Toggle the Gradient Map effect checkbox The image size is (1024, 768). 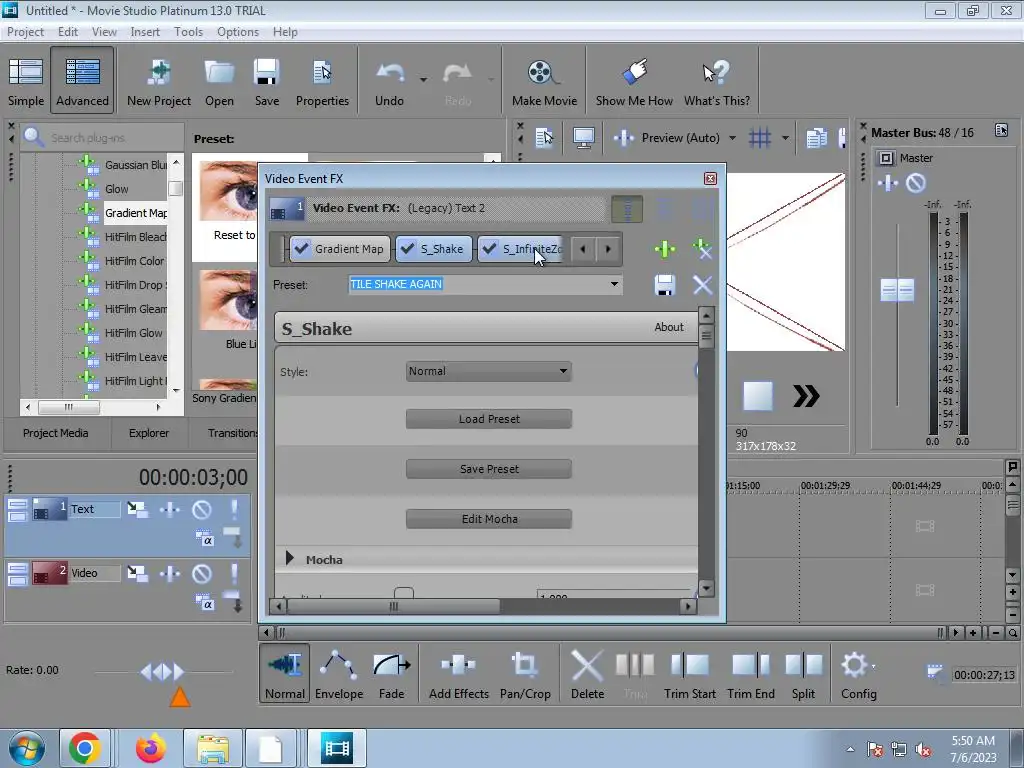tap(301, 249)
